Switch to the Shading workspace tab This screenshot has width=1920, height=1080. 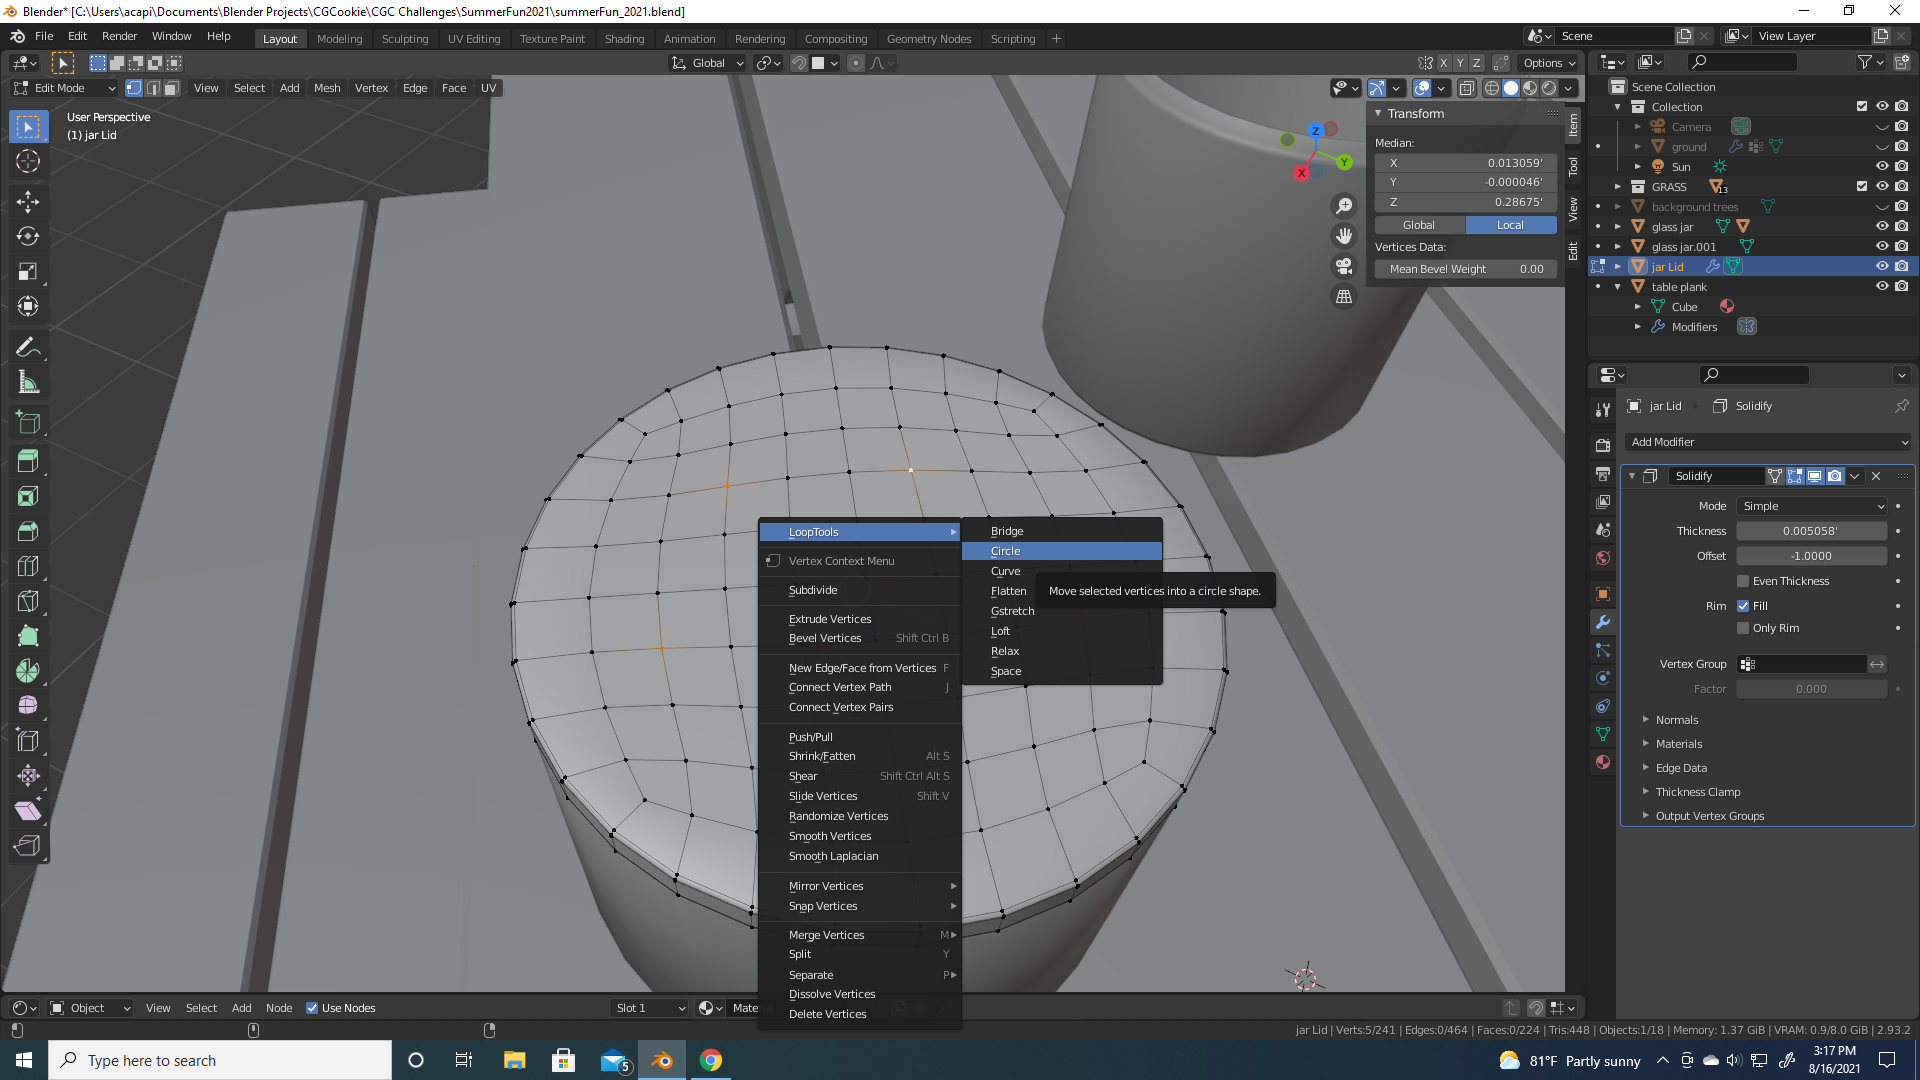pos(624,38)
